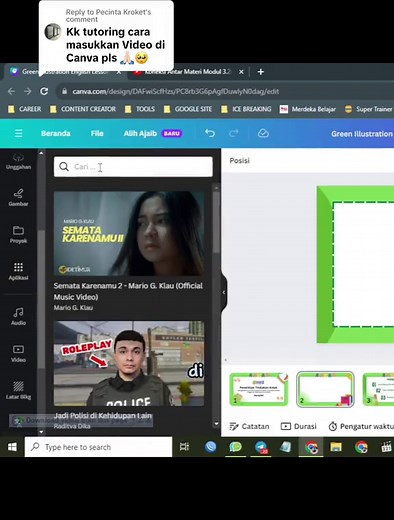Go back in the browser

click(11, 91)
